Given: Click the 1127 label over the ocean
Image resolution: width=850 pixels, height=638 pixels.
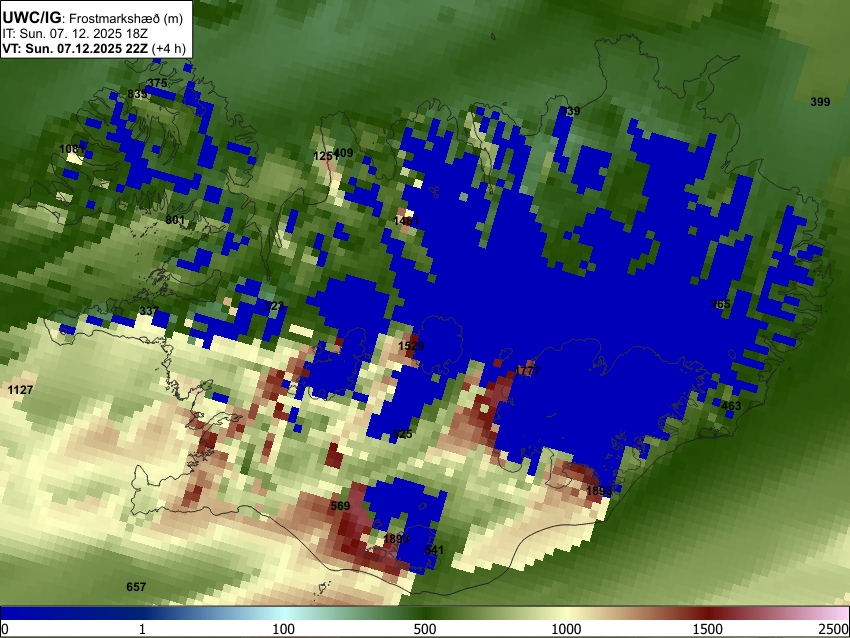Looking at the screenshot, I should (x=20, y=390).
